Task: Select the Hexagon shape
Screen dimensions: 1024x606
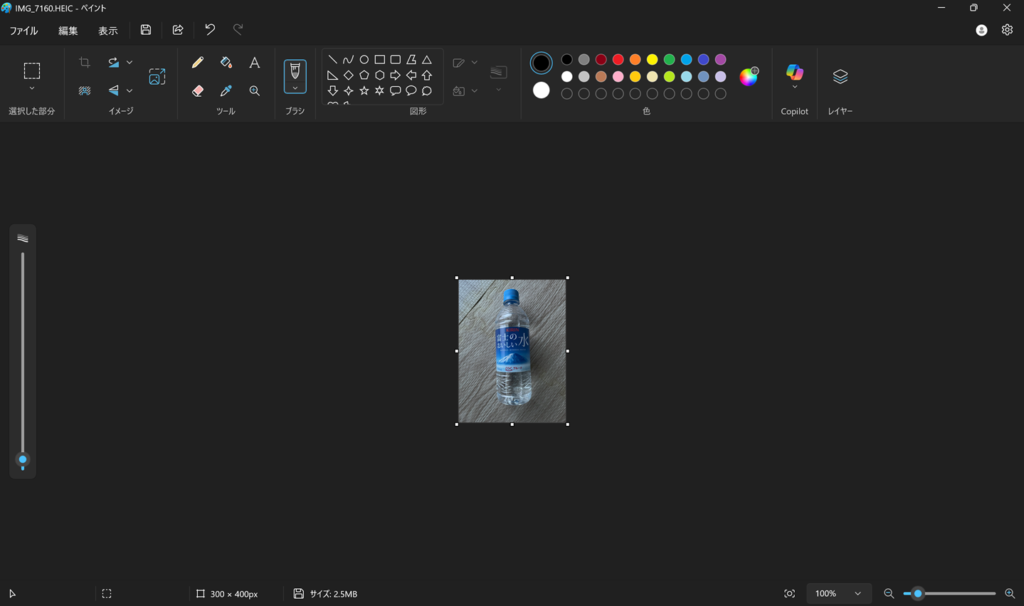Action: (x=379, y=75)
